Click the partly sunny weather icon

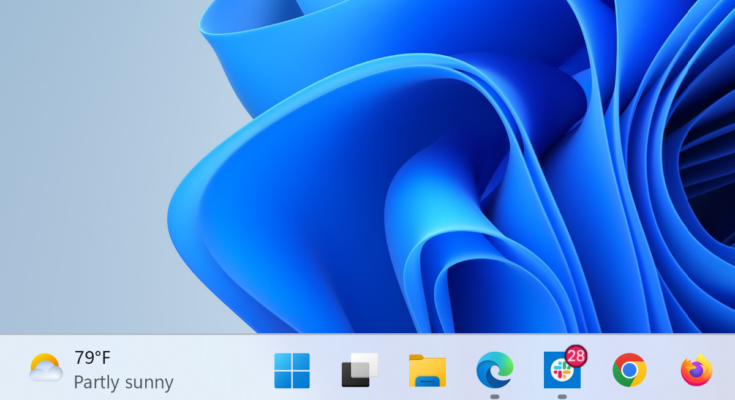pos(46,369)
